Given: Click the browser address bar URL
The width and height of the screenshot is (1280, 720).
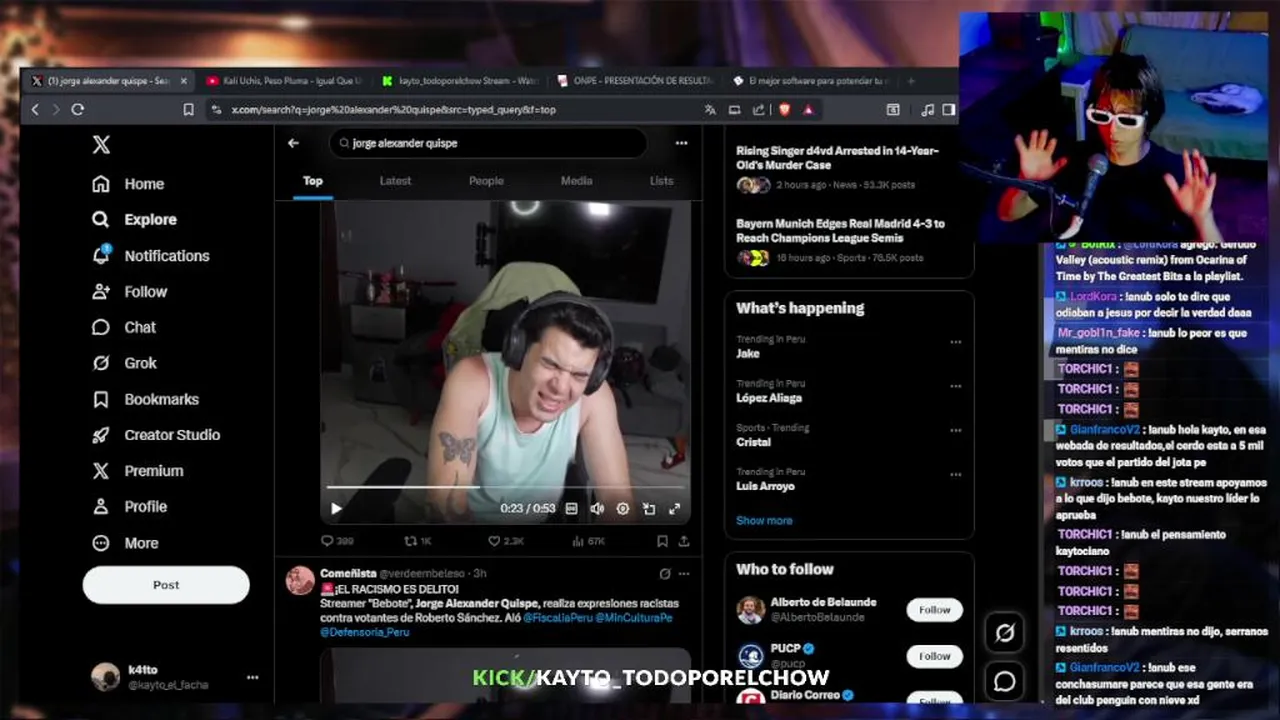Looking at the screenshot, I should click(393, 110).
